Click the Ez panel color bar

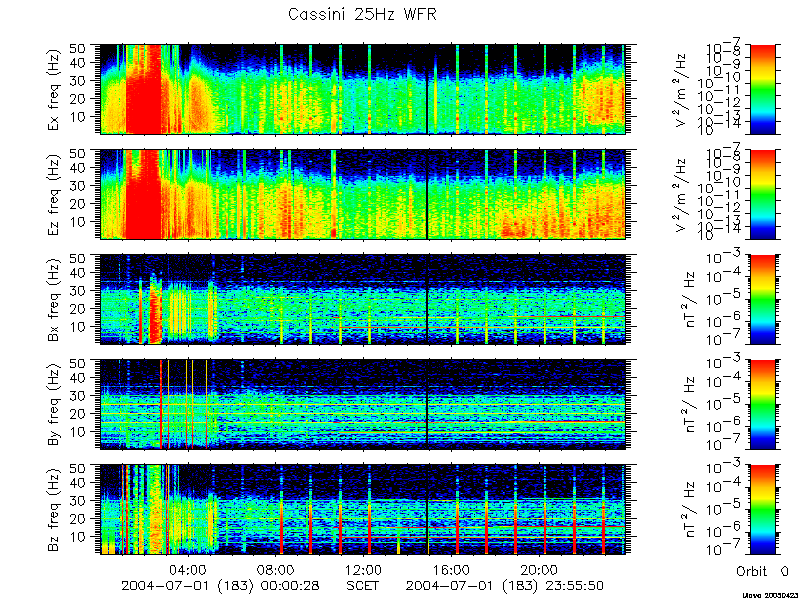click(762, 194)
